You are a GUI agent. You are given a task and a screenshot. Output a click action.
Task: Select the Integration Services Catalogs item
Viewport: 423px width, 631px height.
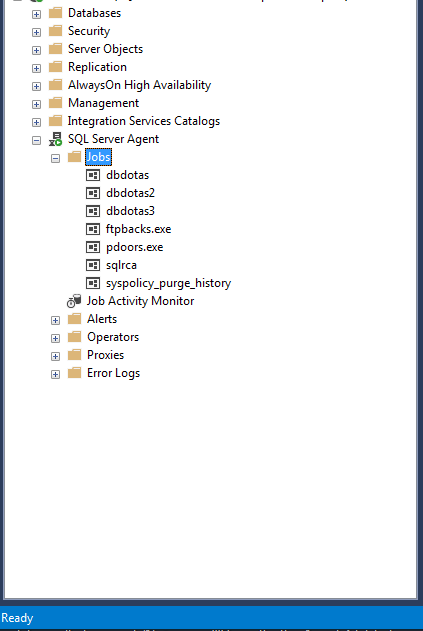[x=144, y=121]
